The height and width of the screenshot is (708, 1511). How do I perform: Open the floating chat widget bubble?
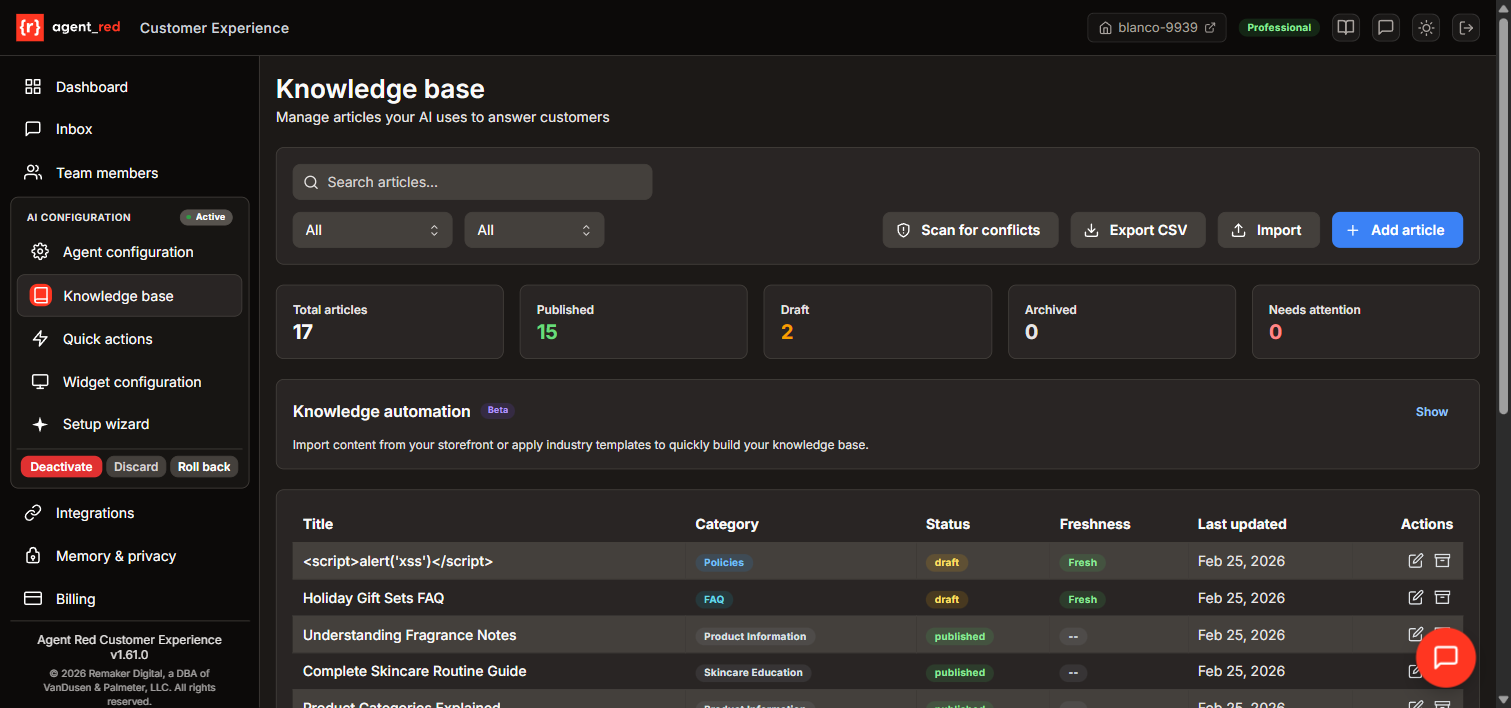coord(1446,657)
